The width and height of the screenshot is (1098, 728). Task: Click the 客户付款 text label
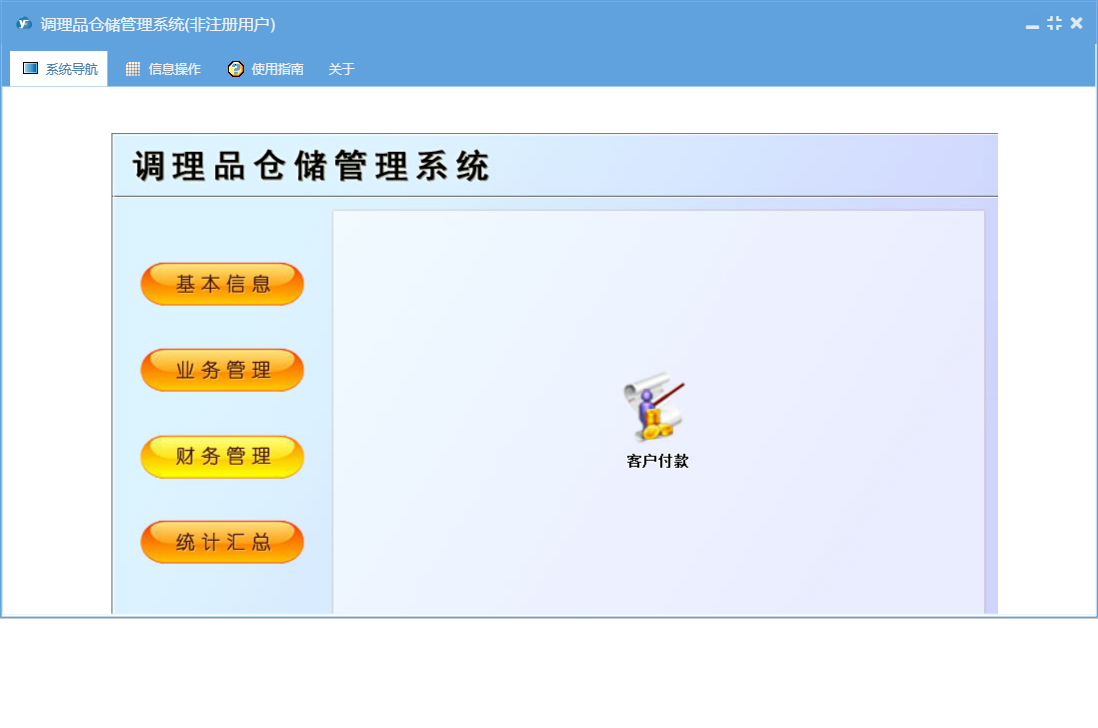coord(657,461)
